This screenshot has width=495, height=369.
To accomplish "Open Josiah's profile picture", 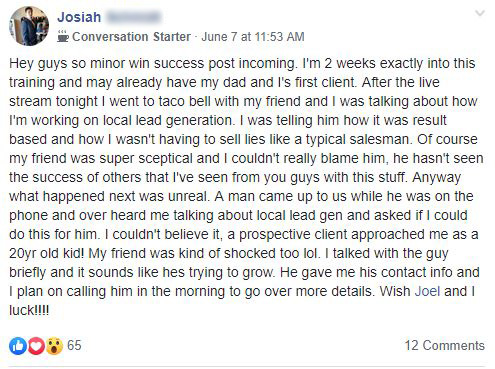I will click(29, 26).
